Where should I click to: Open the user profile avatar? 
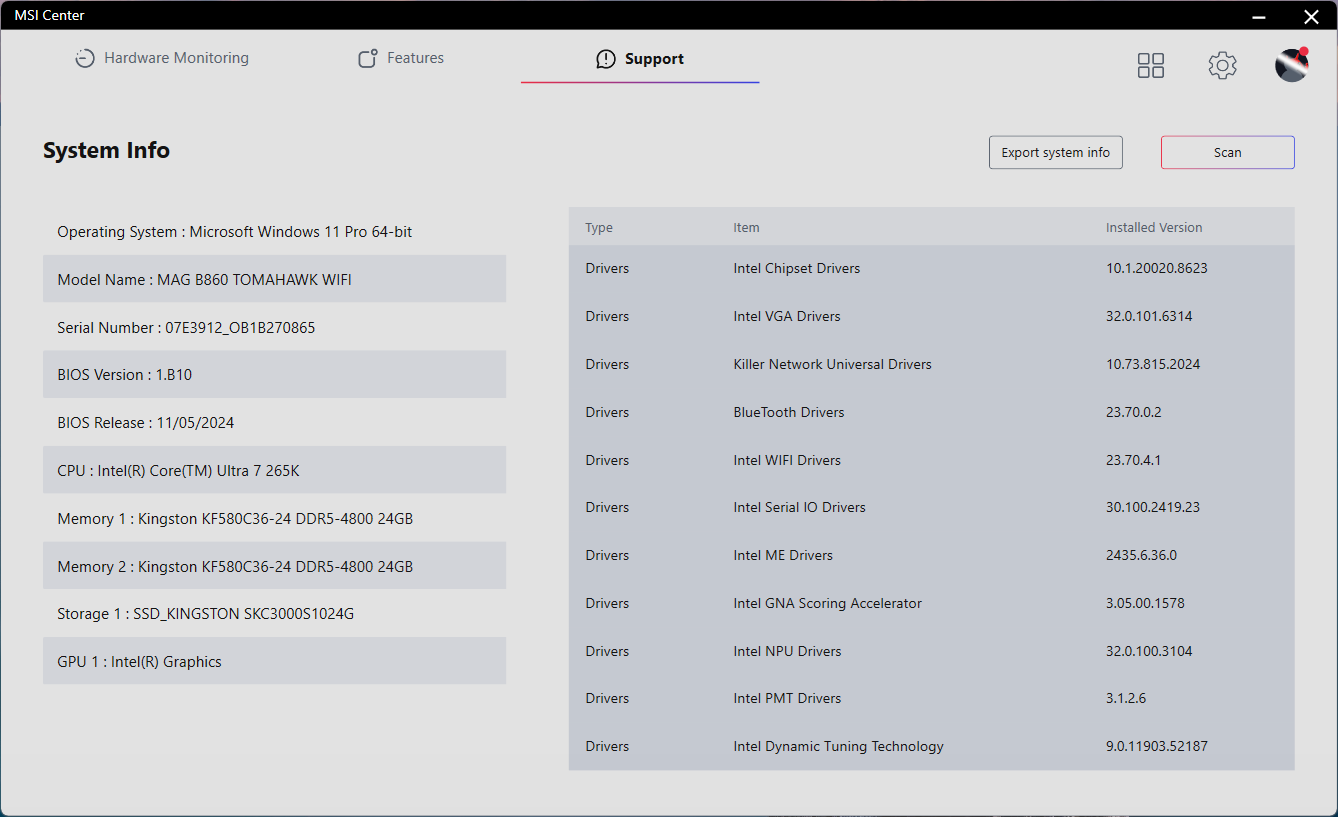(1292, 65)
